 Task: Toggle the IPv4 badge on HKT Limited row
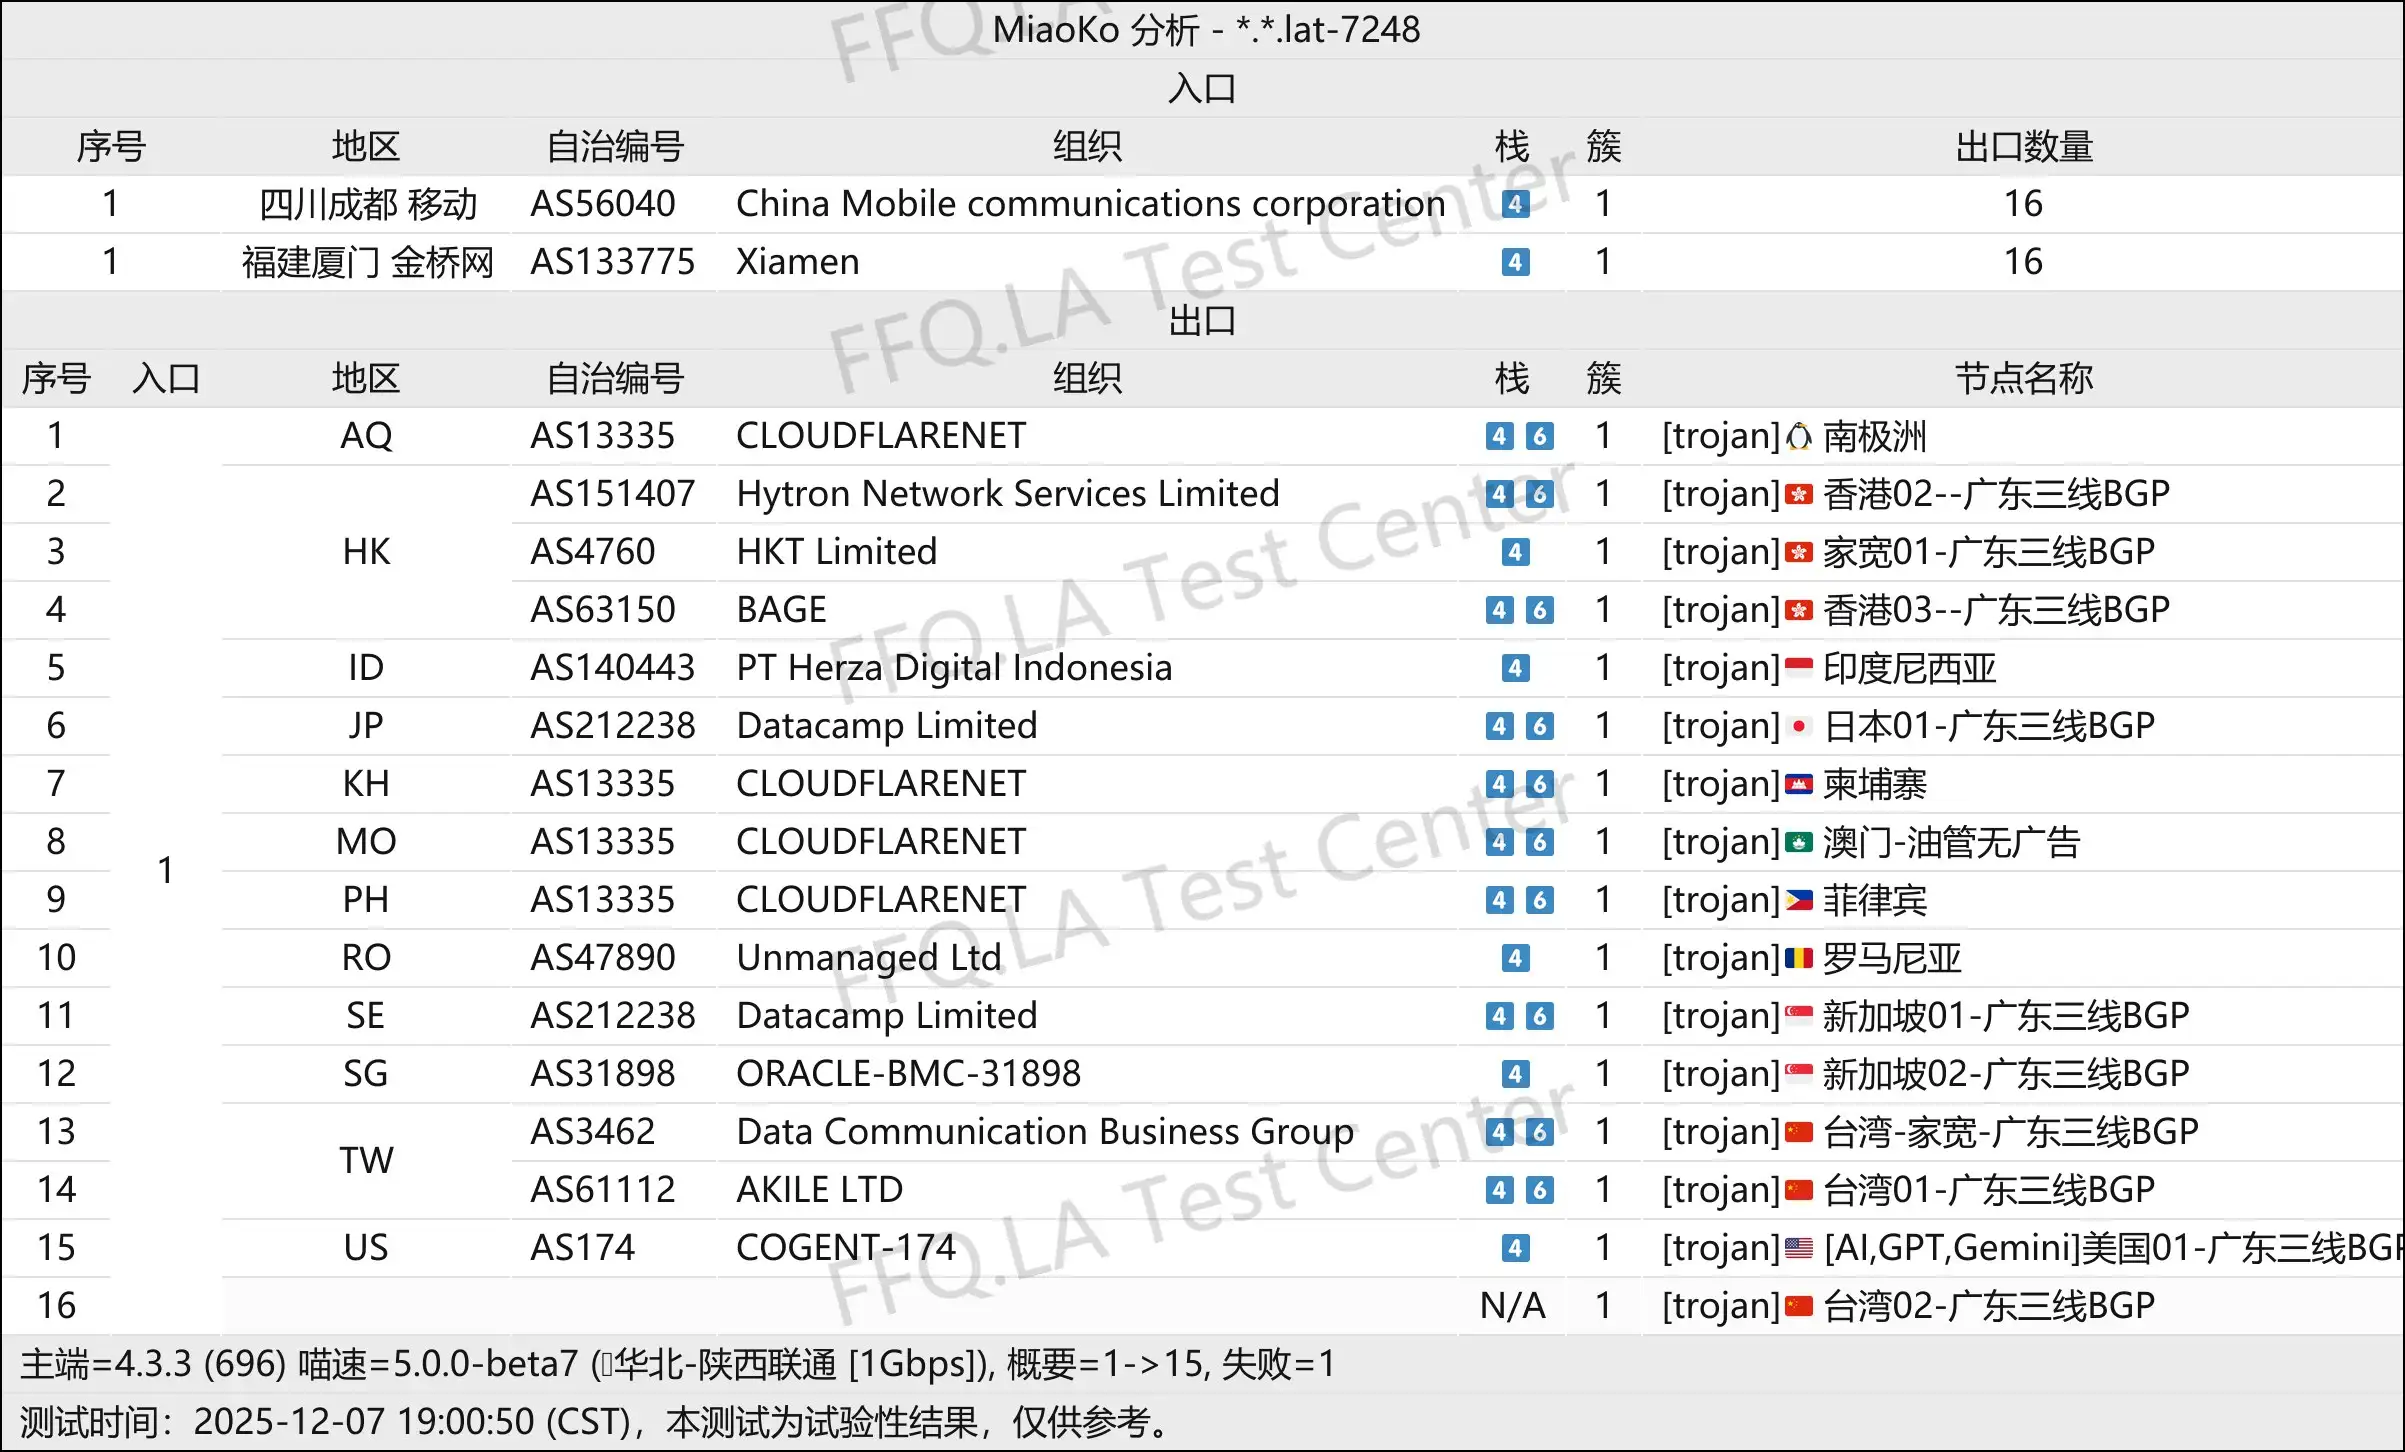coord(1516,551)
